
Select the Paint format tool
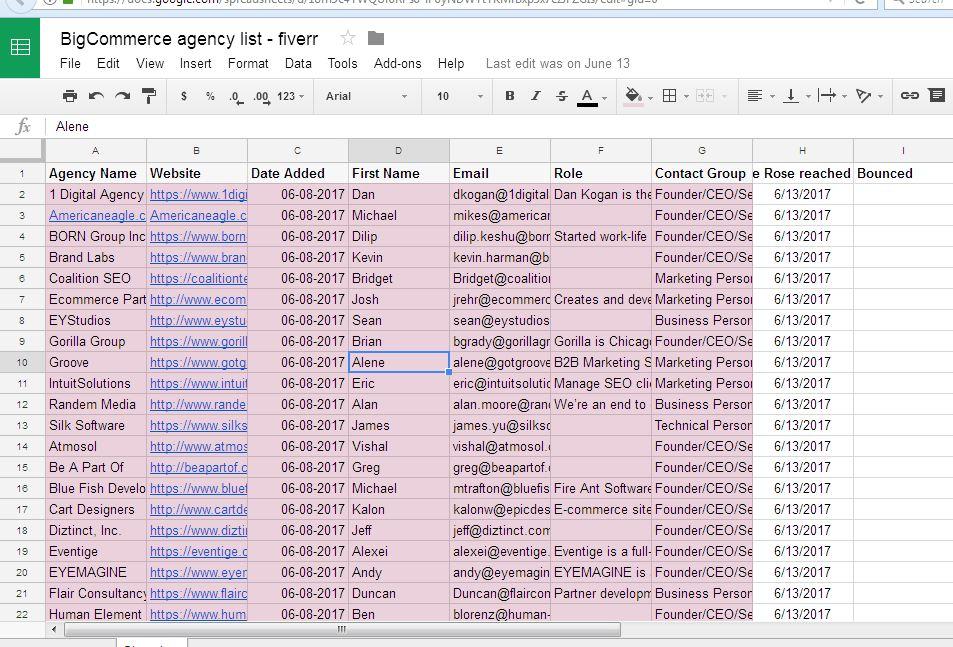(x=147, y=95)
